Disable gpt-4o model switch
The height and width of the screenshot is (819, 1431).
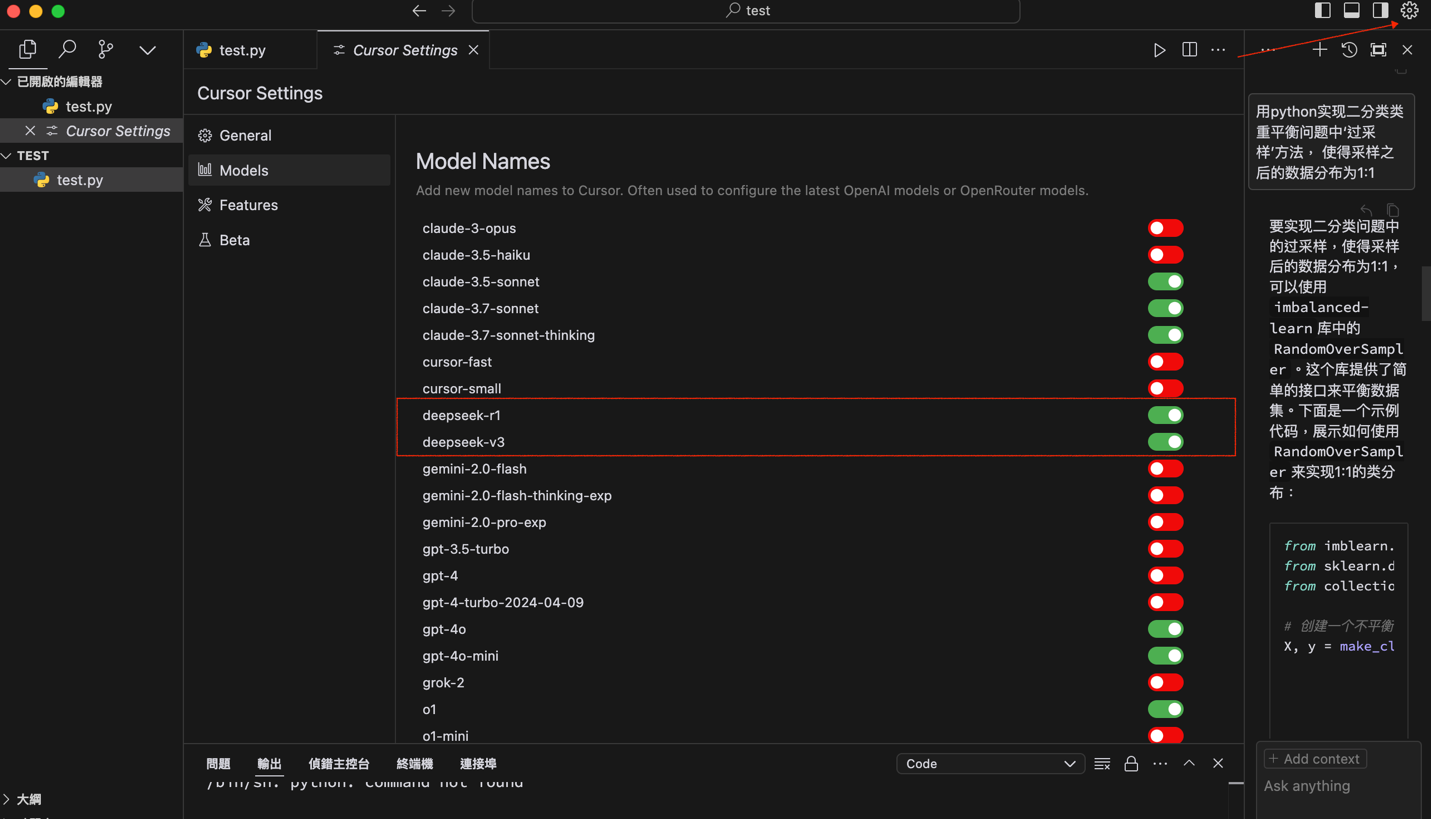pos(1165,629)
